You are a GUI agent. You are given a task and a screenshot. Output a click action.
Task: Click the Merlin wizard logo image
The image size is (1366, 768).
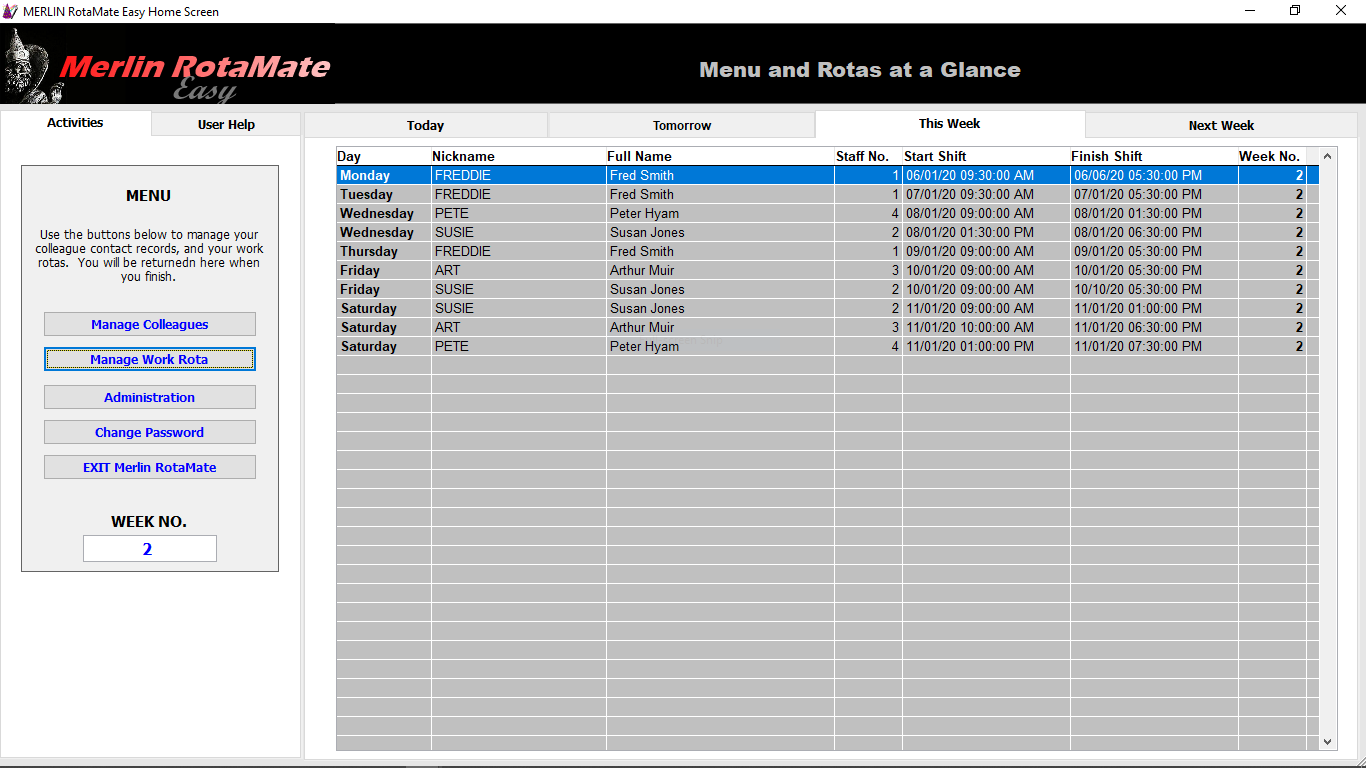pos(167,65)
